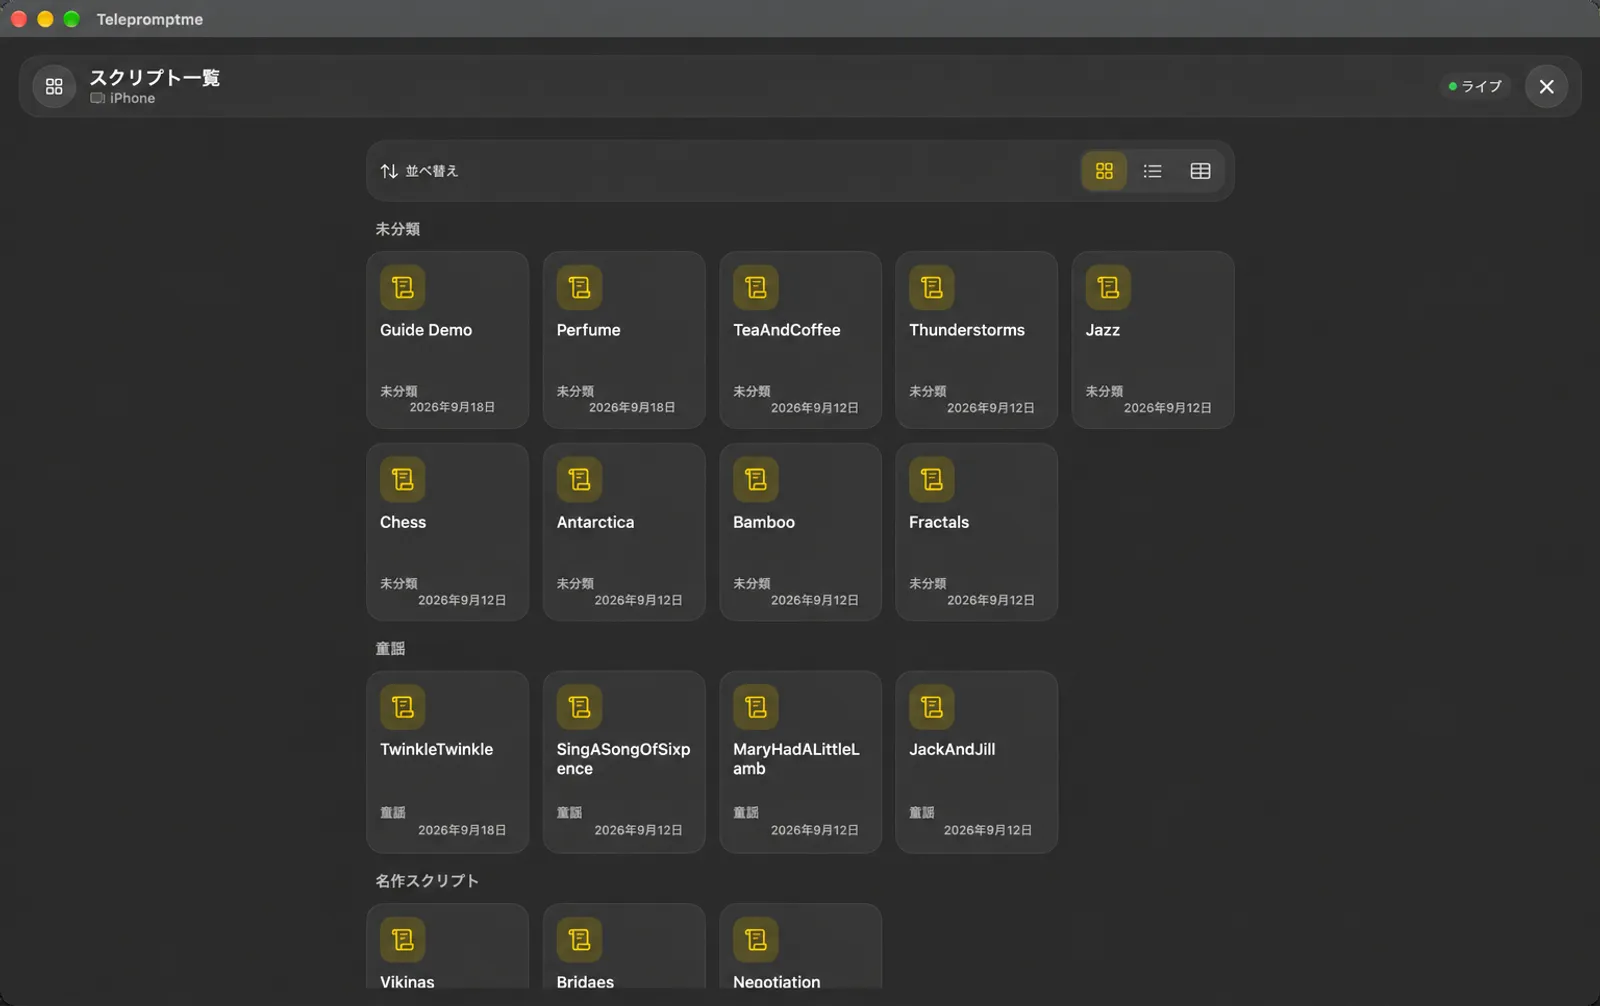Click the MaryHadALittleLamb script icon
This screenshot has width=1600, height=1006.
(756, 707)
